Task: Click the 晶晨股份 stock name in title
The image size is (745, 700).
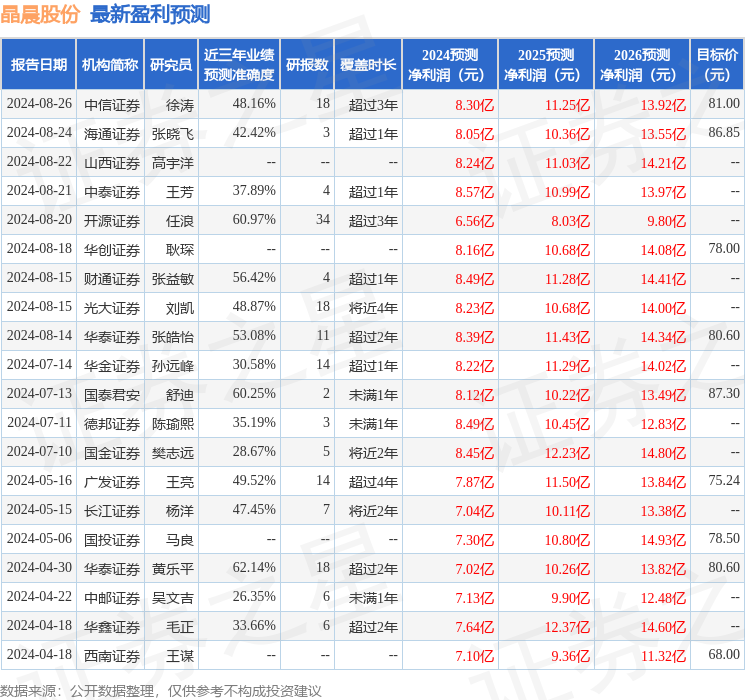Action: click(41, 14)
